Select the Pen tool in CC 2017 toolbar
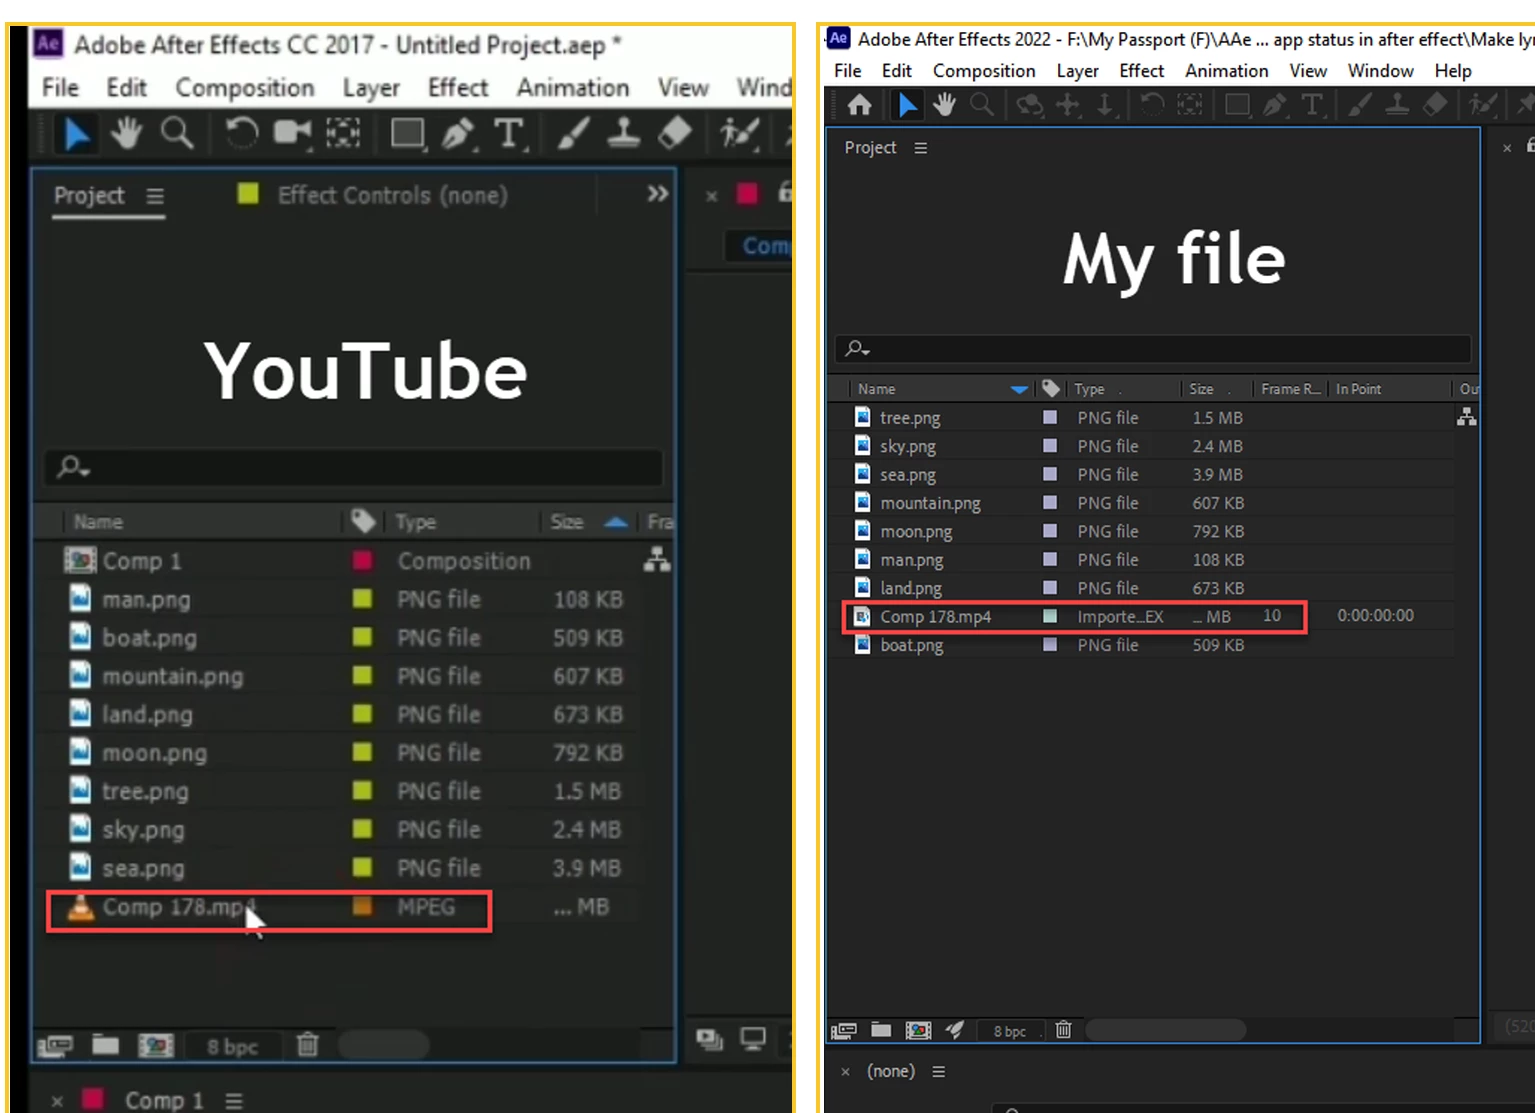 click(458, 133)
